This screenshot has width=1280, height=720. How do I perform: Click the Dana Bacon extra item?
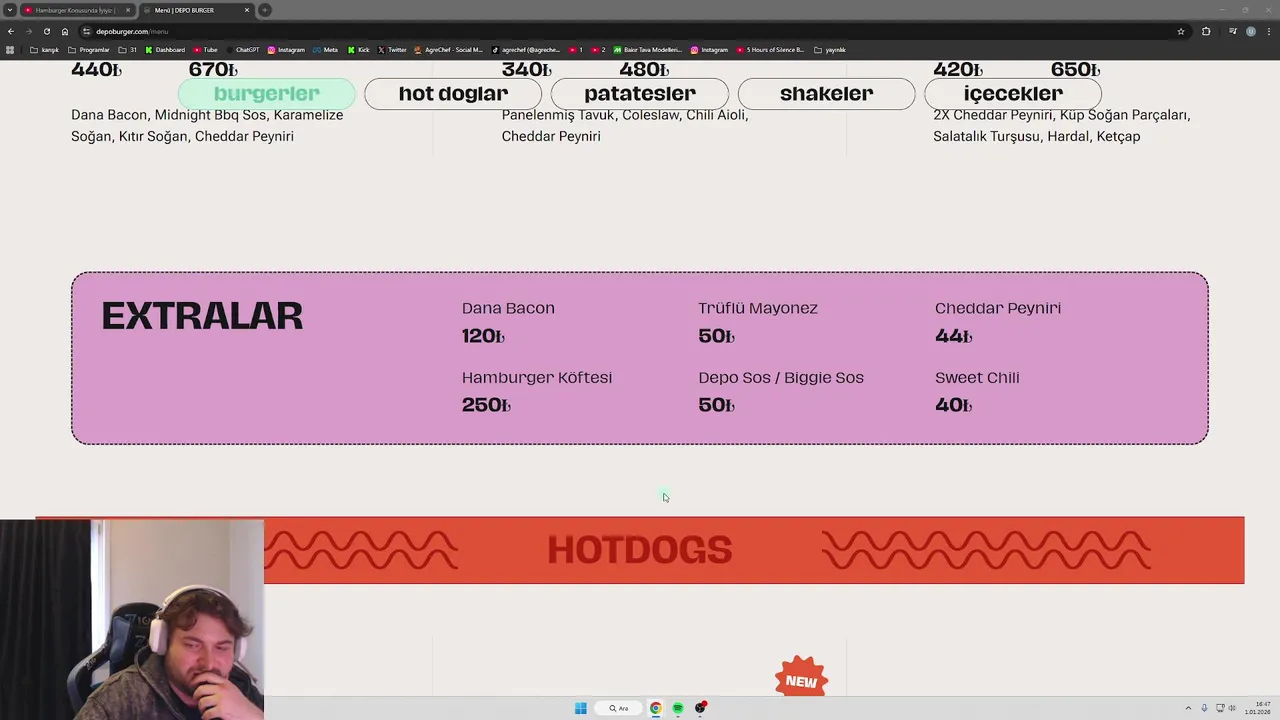coord(508,308)
